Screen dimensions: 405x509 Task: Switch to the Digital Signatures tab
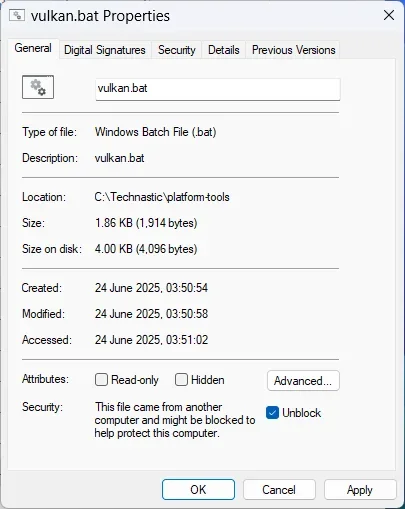tap(105, 50)
